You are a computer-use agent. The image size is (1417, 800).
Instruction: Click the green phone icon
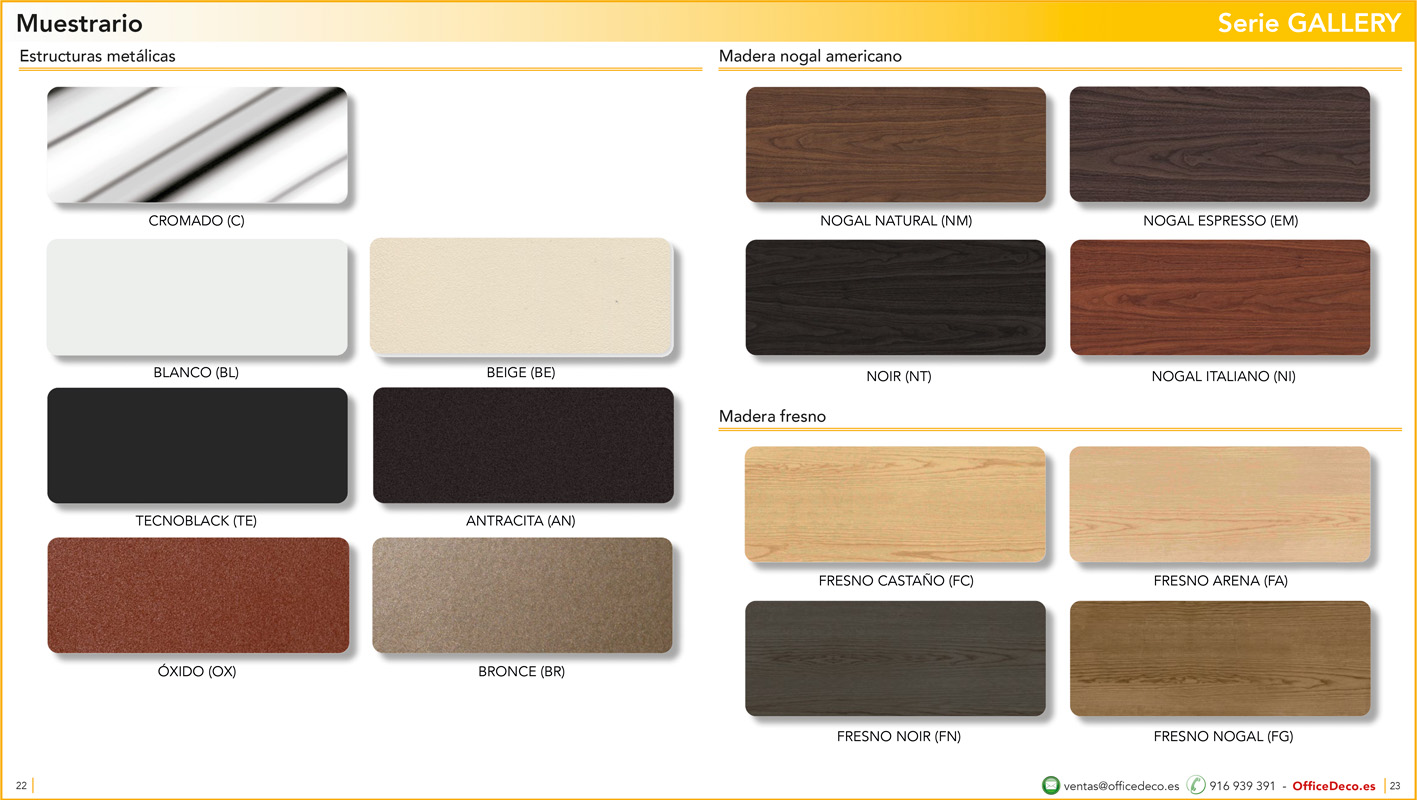point(1196,785)
